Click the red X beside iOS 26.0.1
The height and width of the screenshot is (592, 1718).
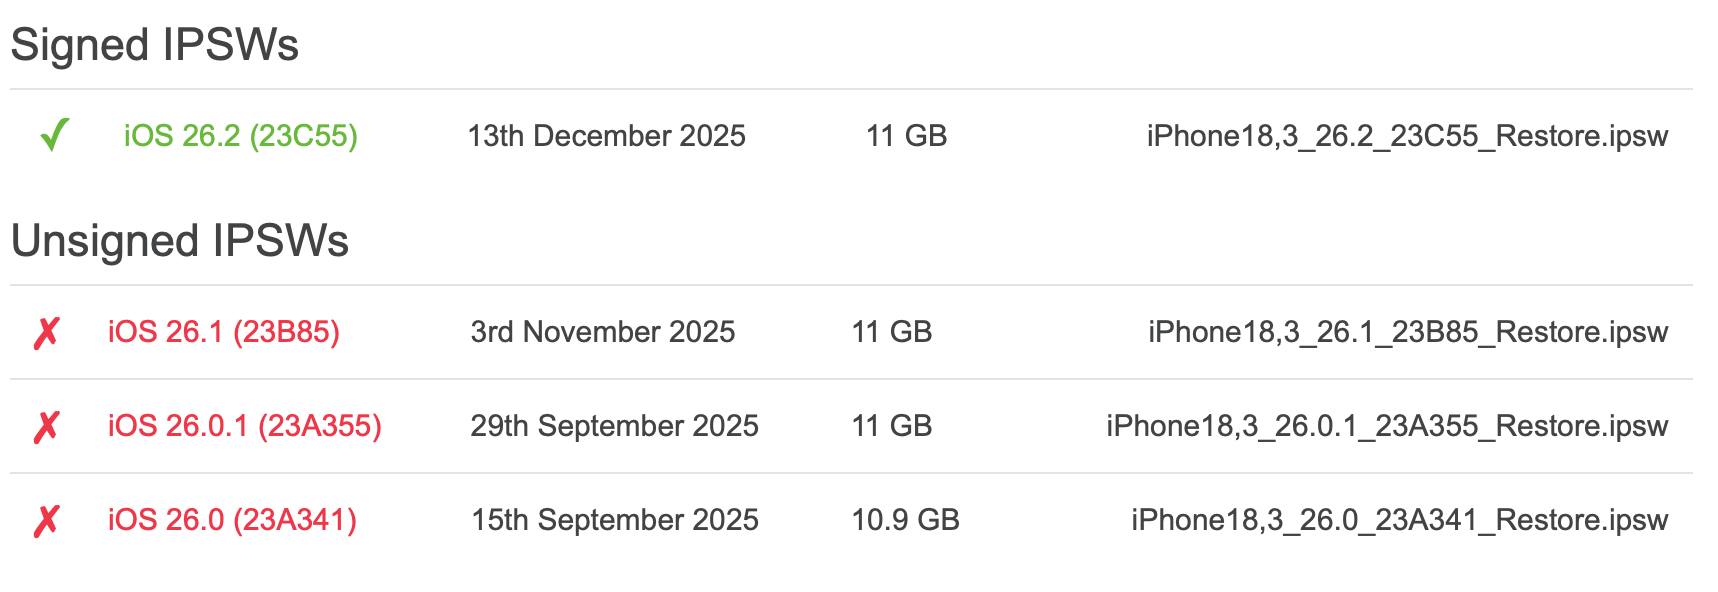46,426
